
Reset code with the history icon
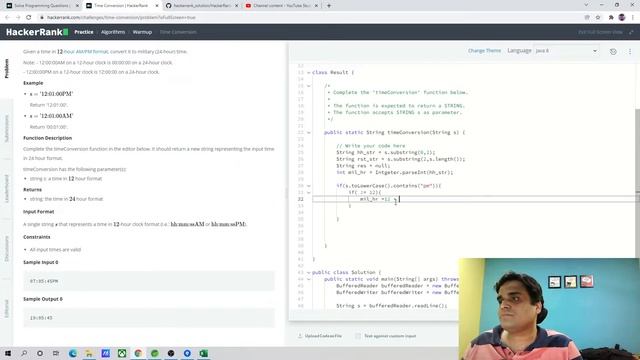[613, 51]
